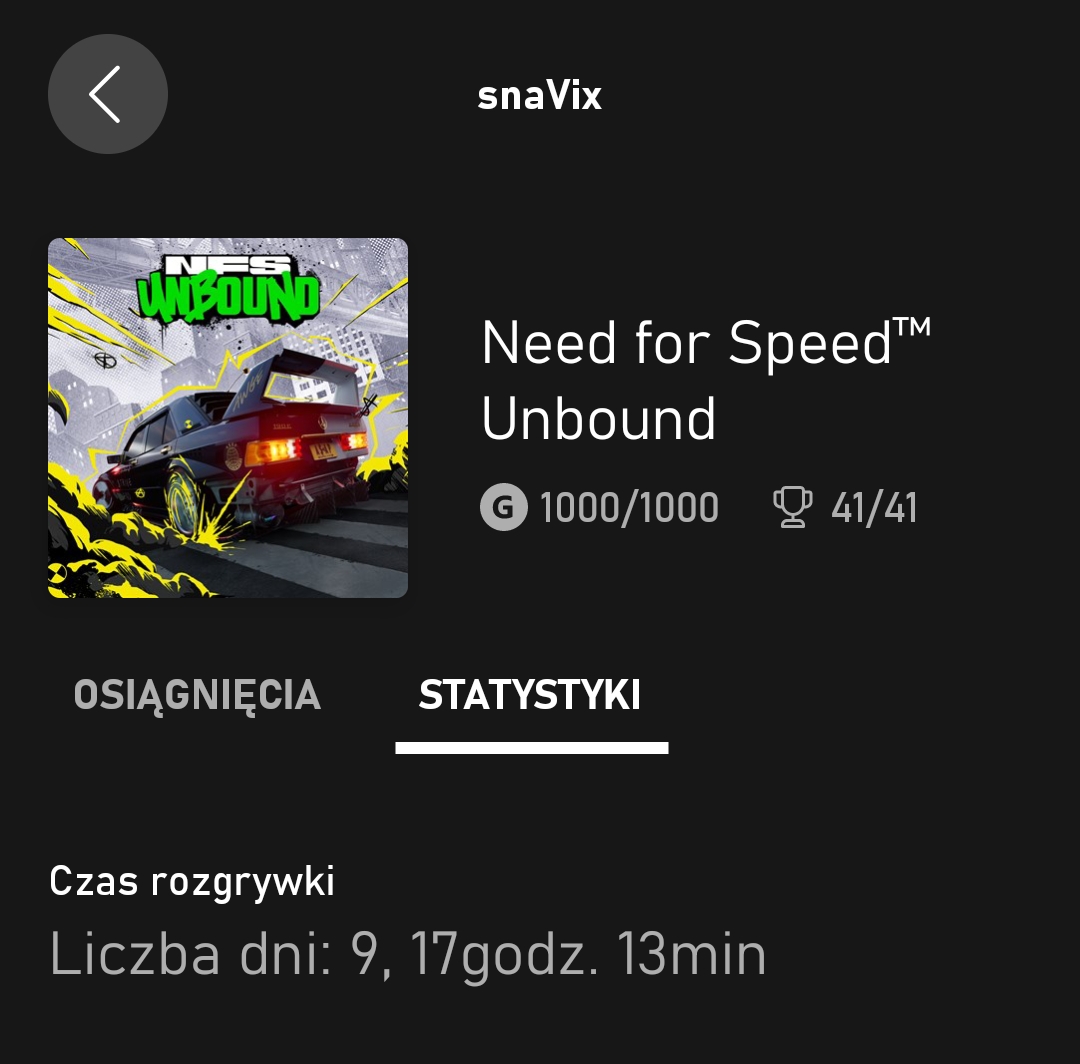Tap the achievements trophy icon
Screen dimensions: 1080x1064
point(793,507)
